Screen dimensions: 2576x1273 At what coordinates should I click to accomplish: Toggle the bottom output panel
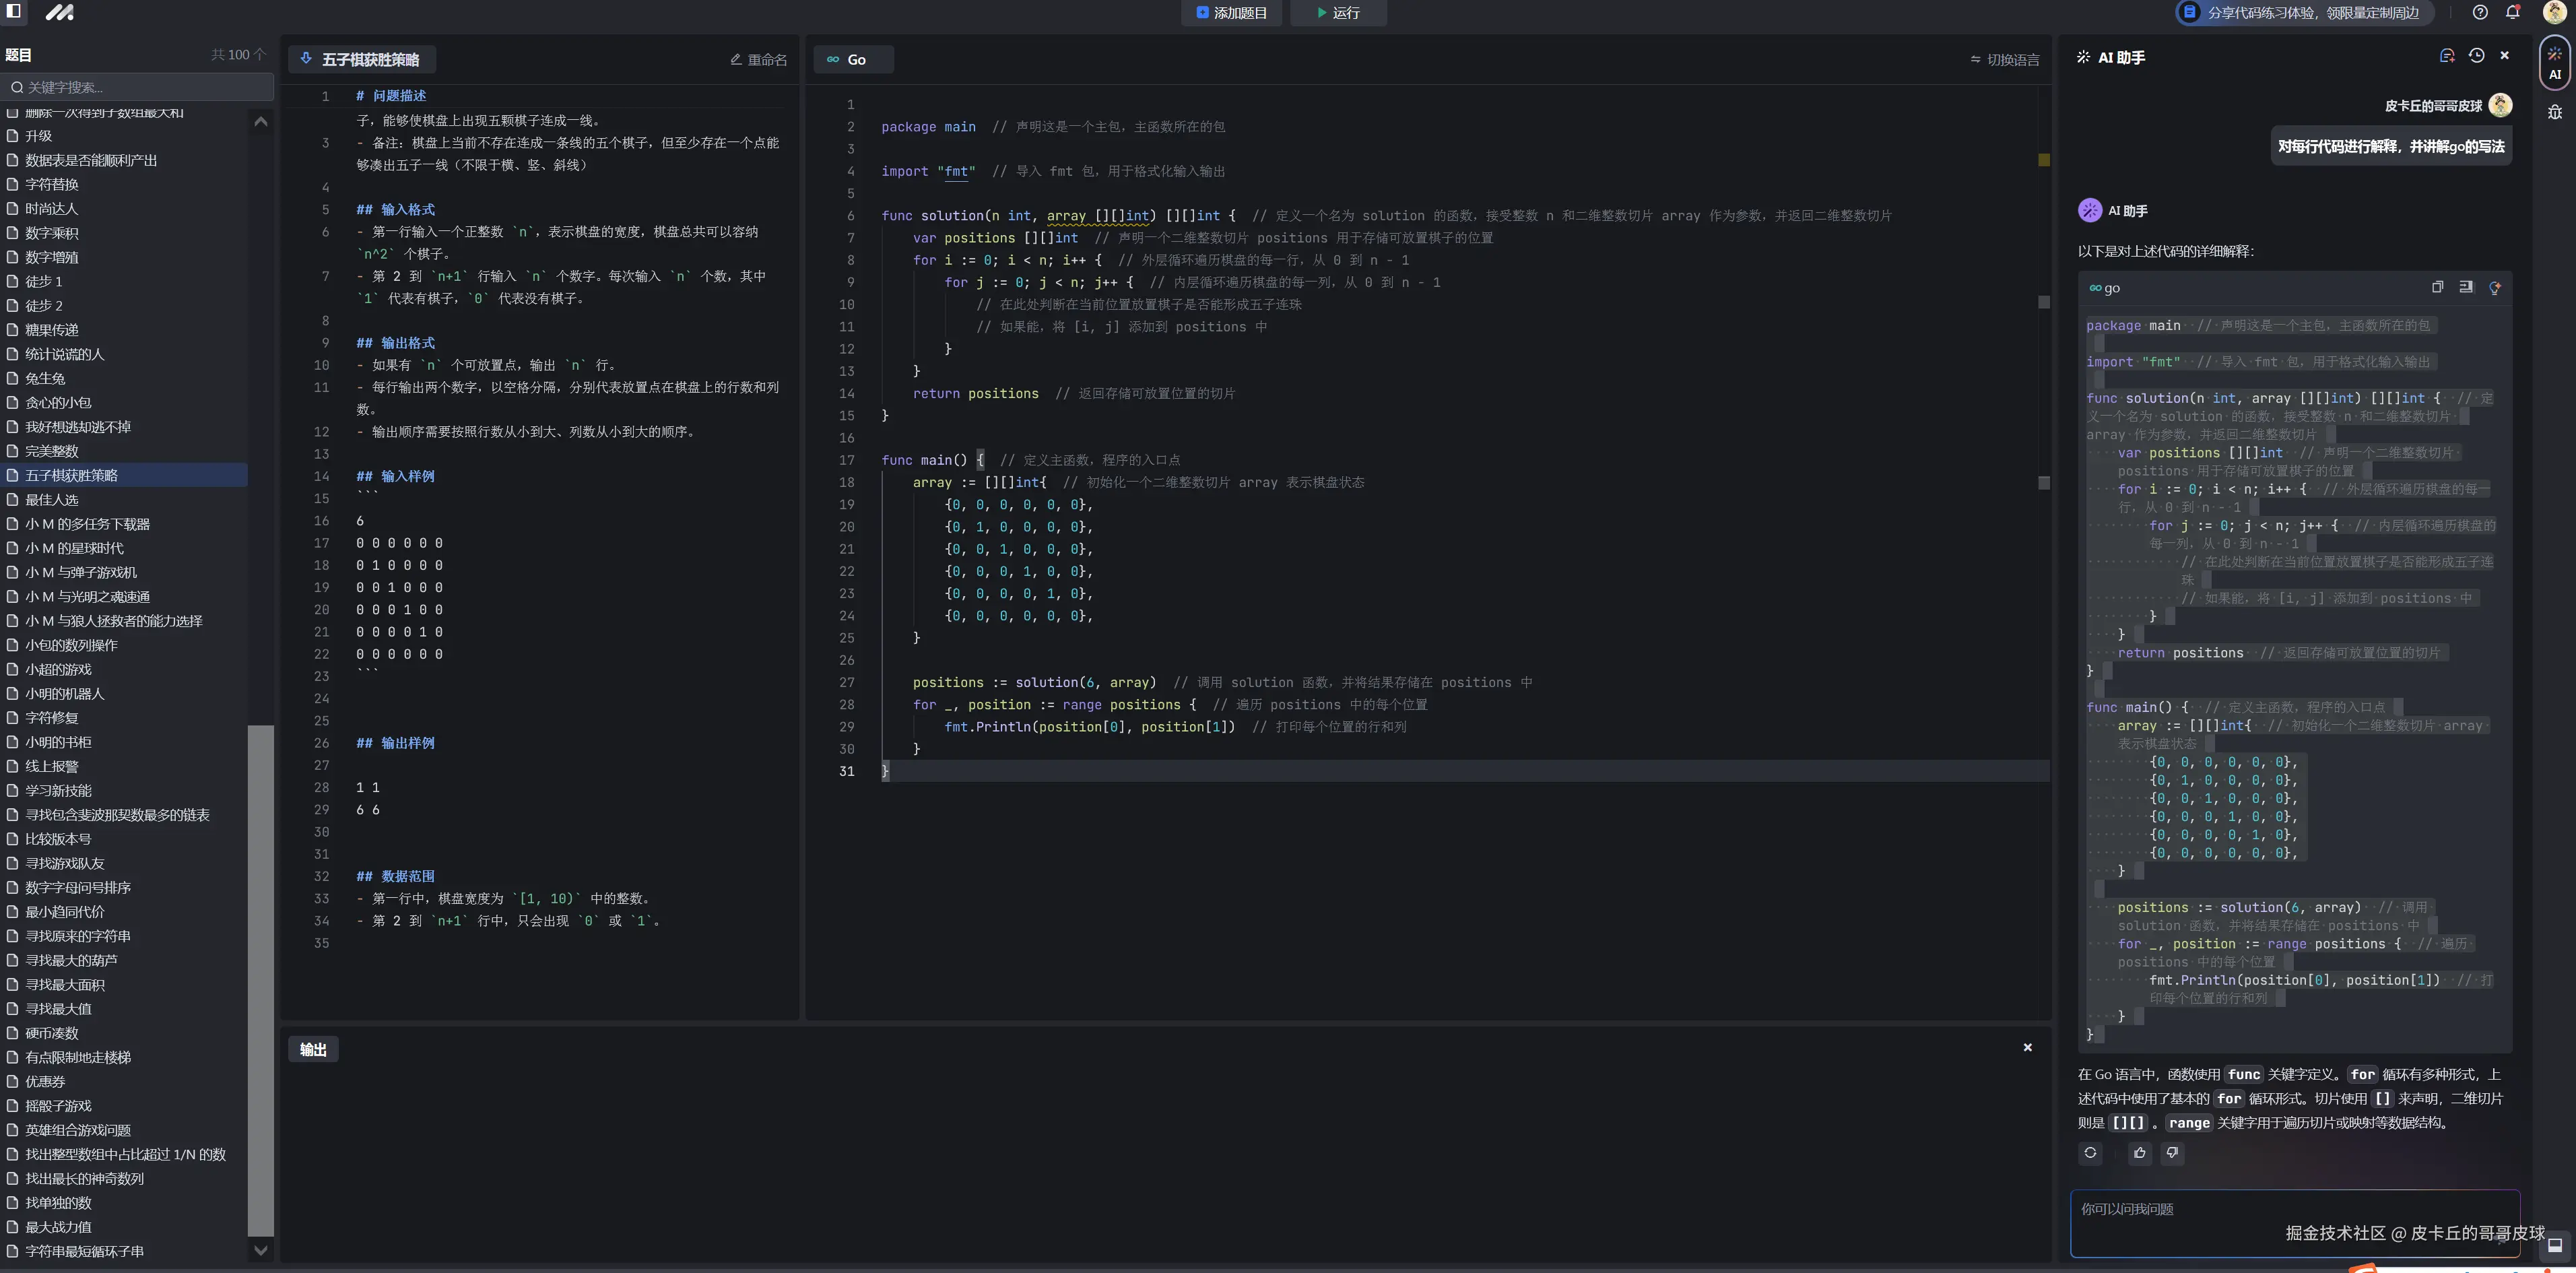click(x=2554, y=1245)
